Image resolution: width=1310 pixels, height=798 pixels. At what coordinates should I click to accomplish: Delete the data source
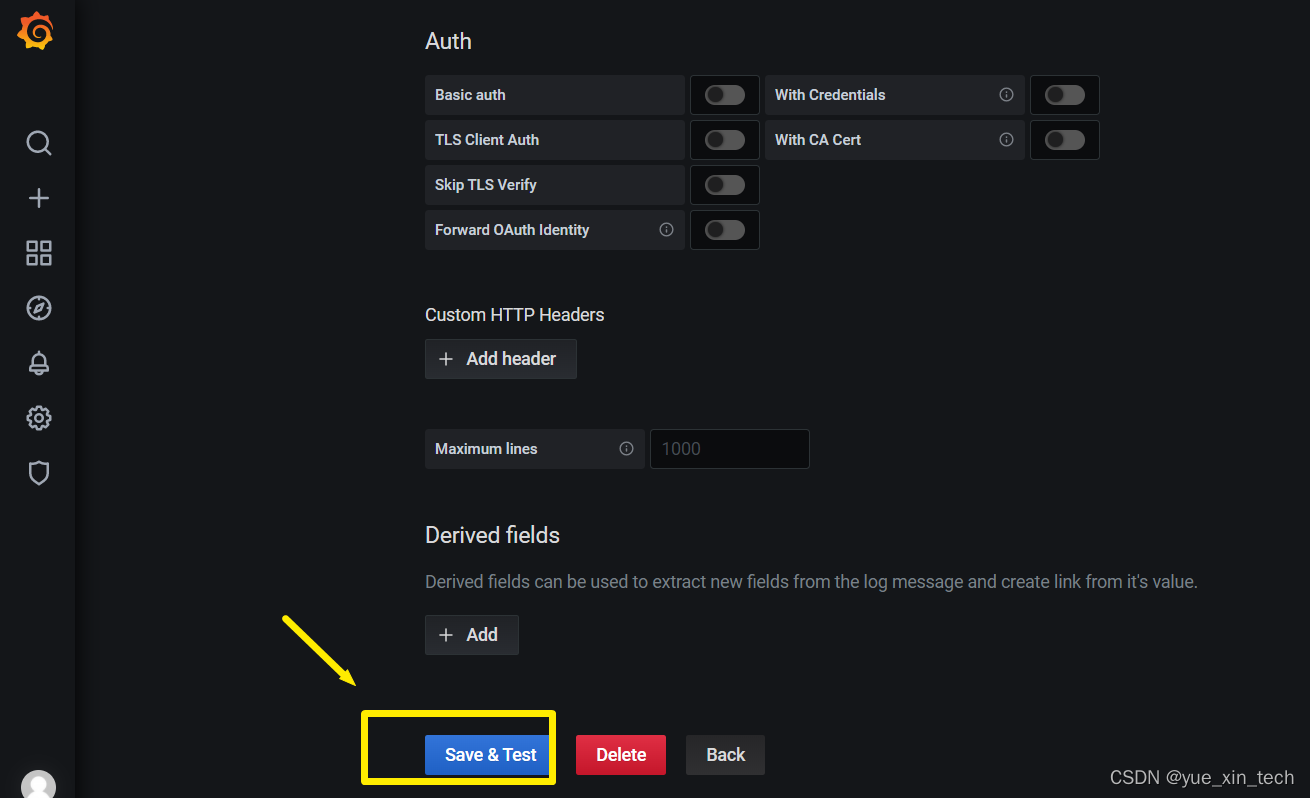(621, 755)
